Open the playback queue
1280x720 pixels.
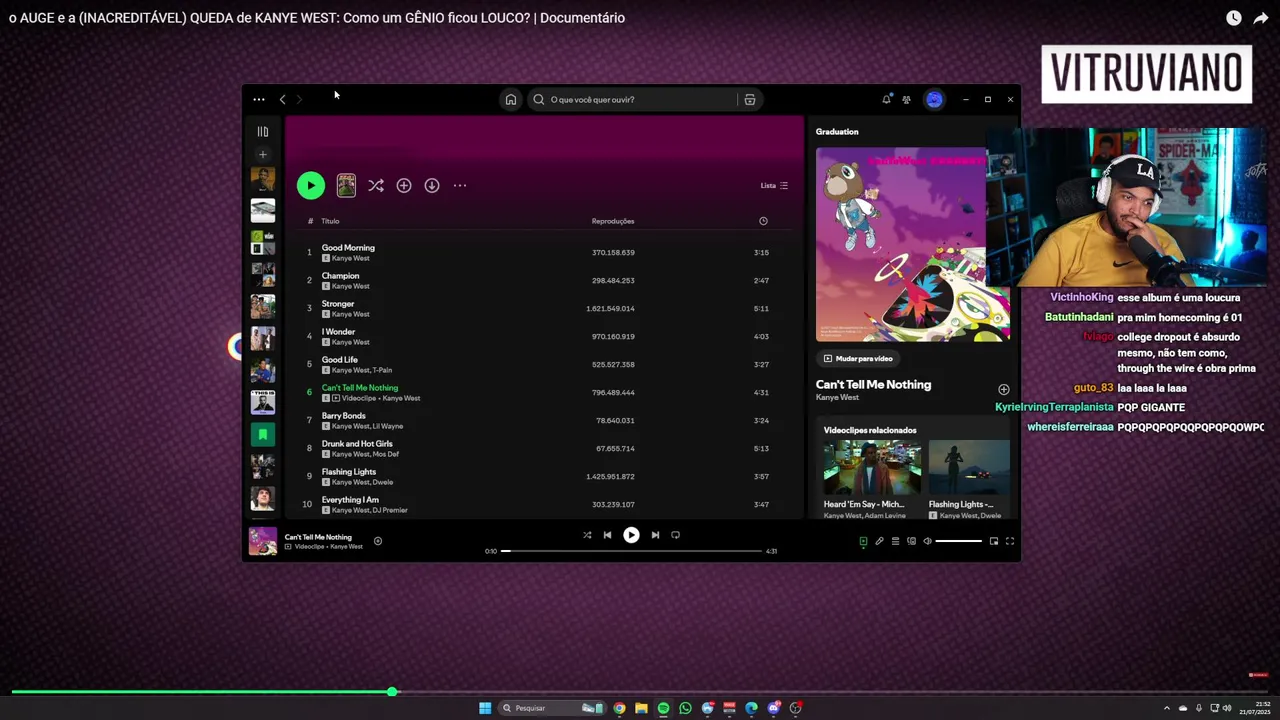coord(895,541)
